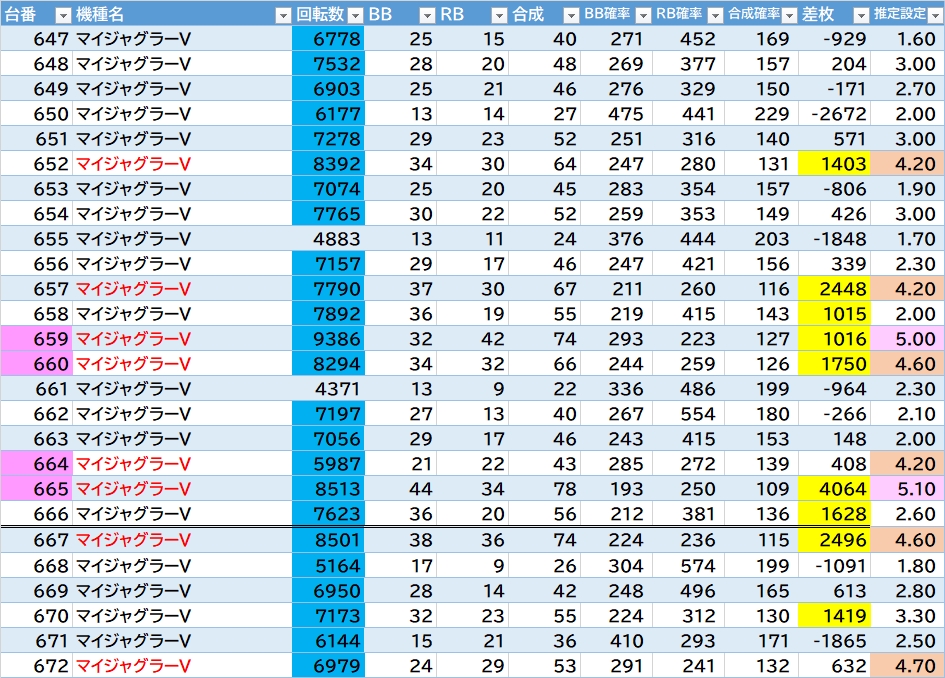
Task: Select yellow 差枚 cell 2448
Action: tap(834, 289)
